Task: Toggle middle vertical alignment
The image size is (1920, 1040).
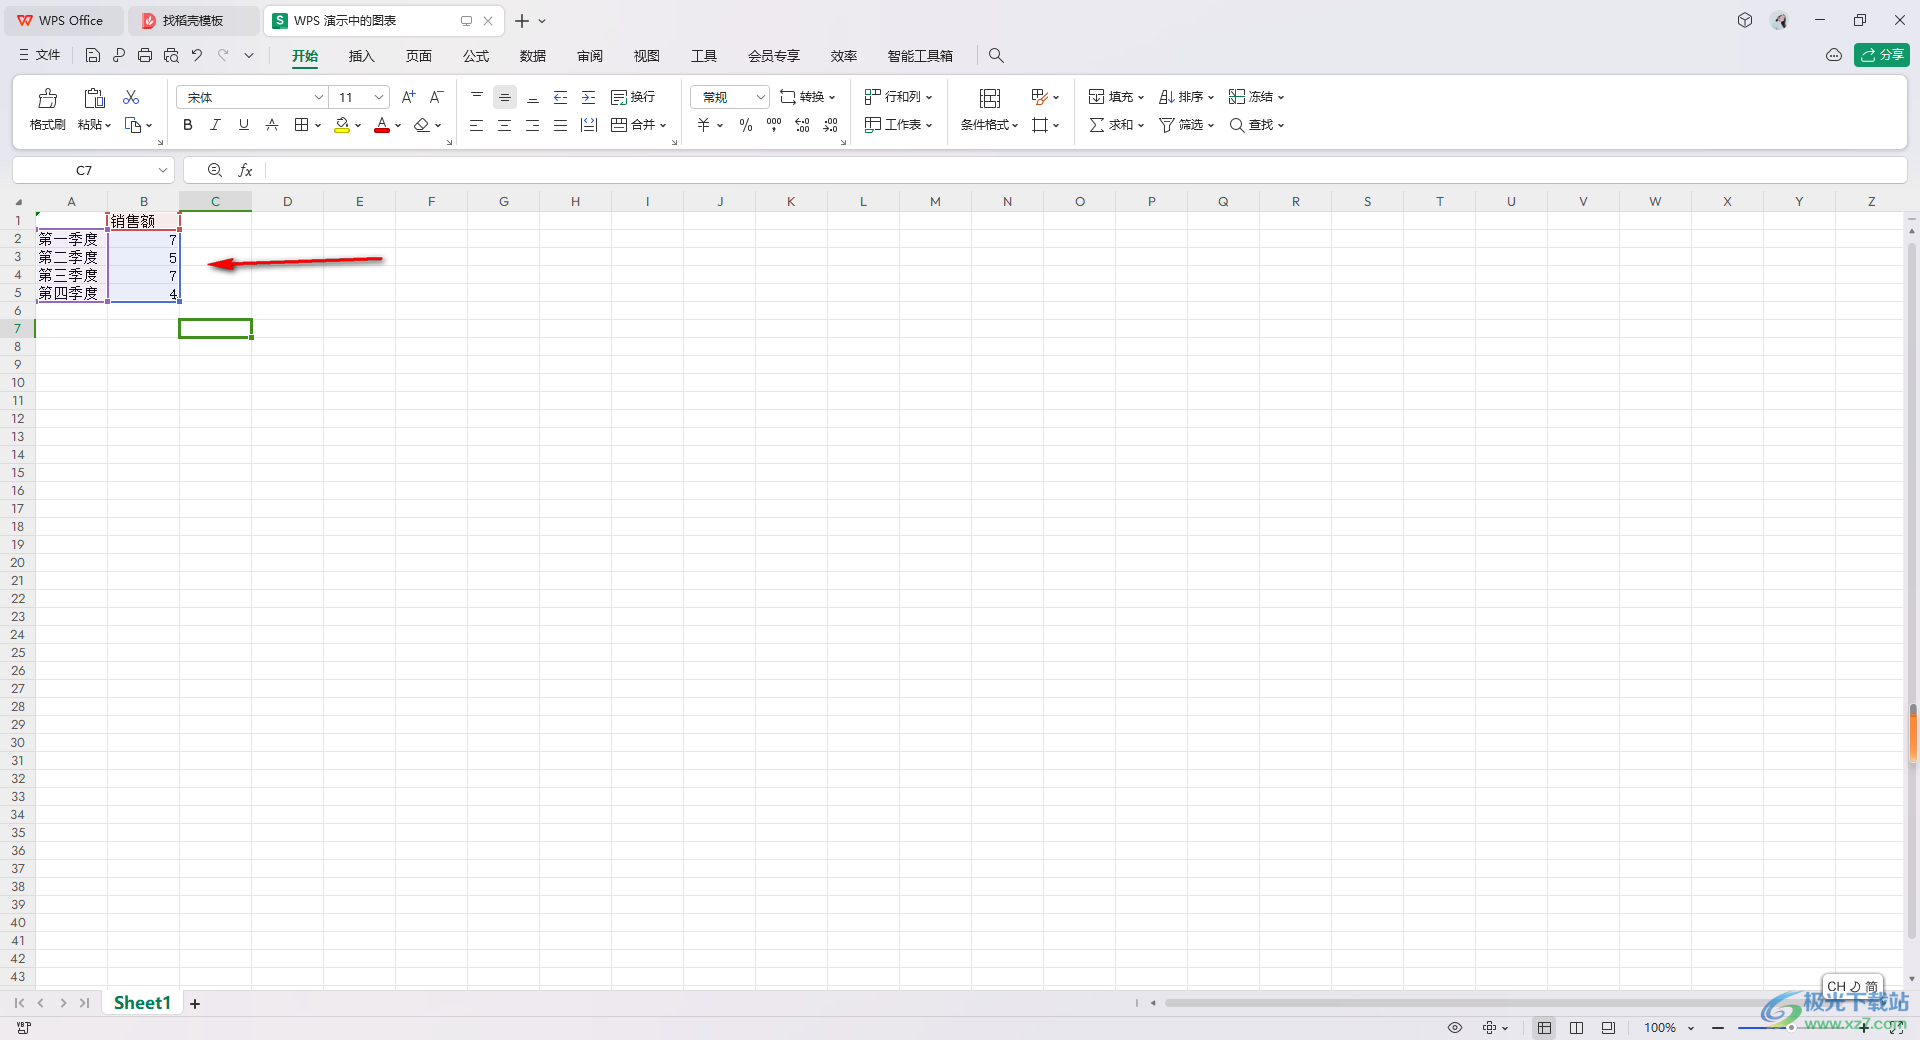Action: (x=505, y=97)
